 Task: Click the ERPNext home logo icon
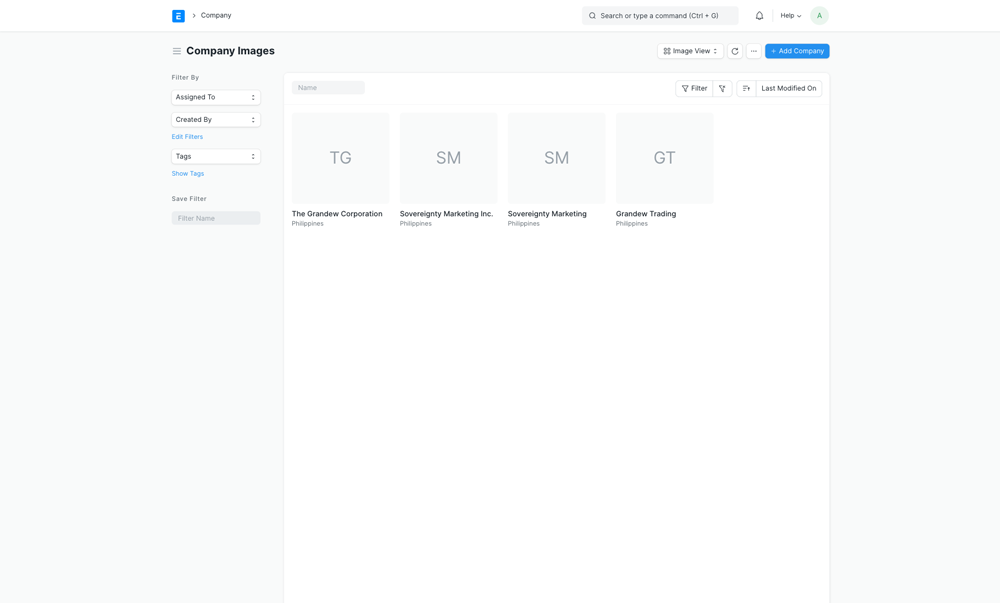[178, 16]
